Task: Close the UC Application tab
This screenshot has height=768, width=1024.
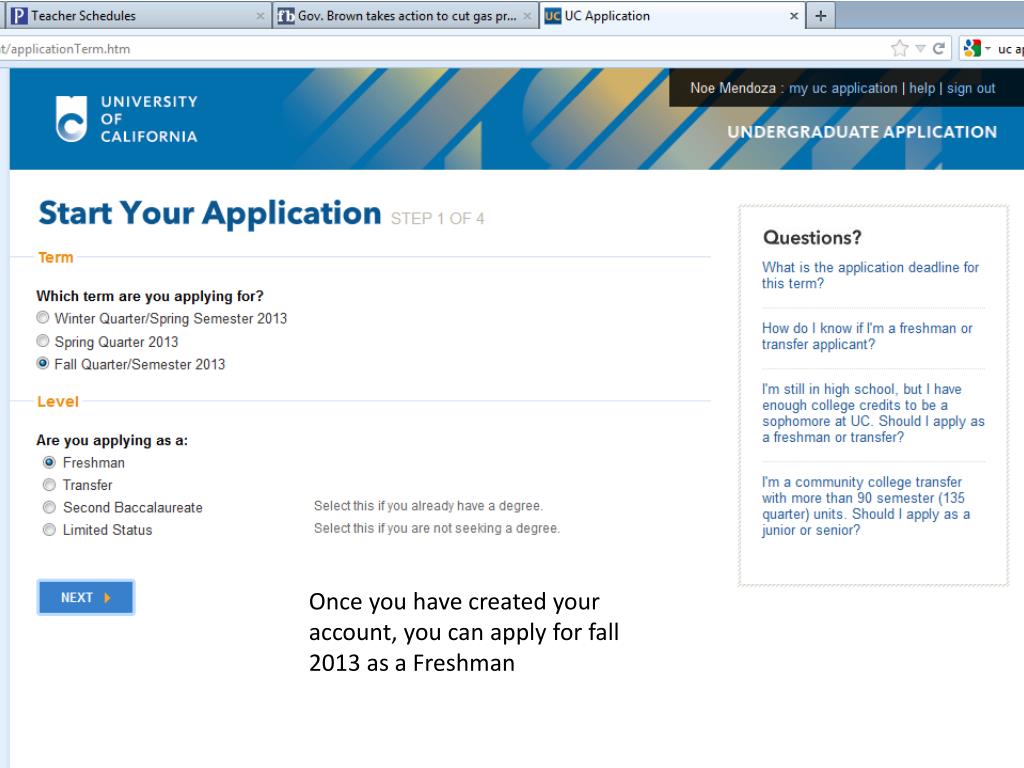Action: (x=794, y=16)
